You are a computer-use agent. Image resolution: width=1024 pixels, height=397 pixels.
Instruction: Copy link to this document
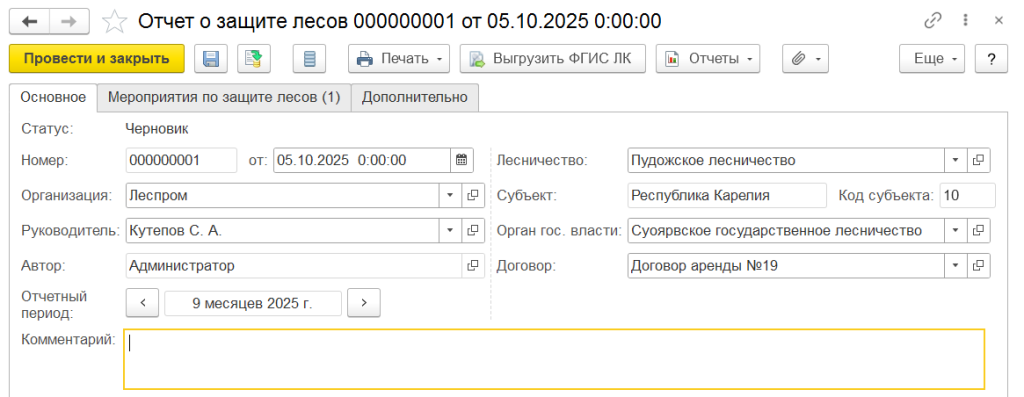[x=932, y=21]
